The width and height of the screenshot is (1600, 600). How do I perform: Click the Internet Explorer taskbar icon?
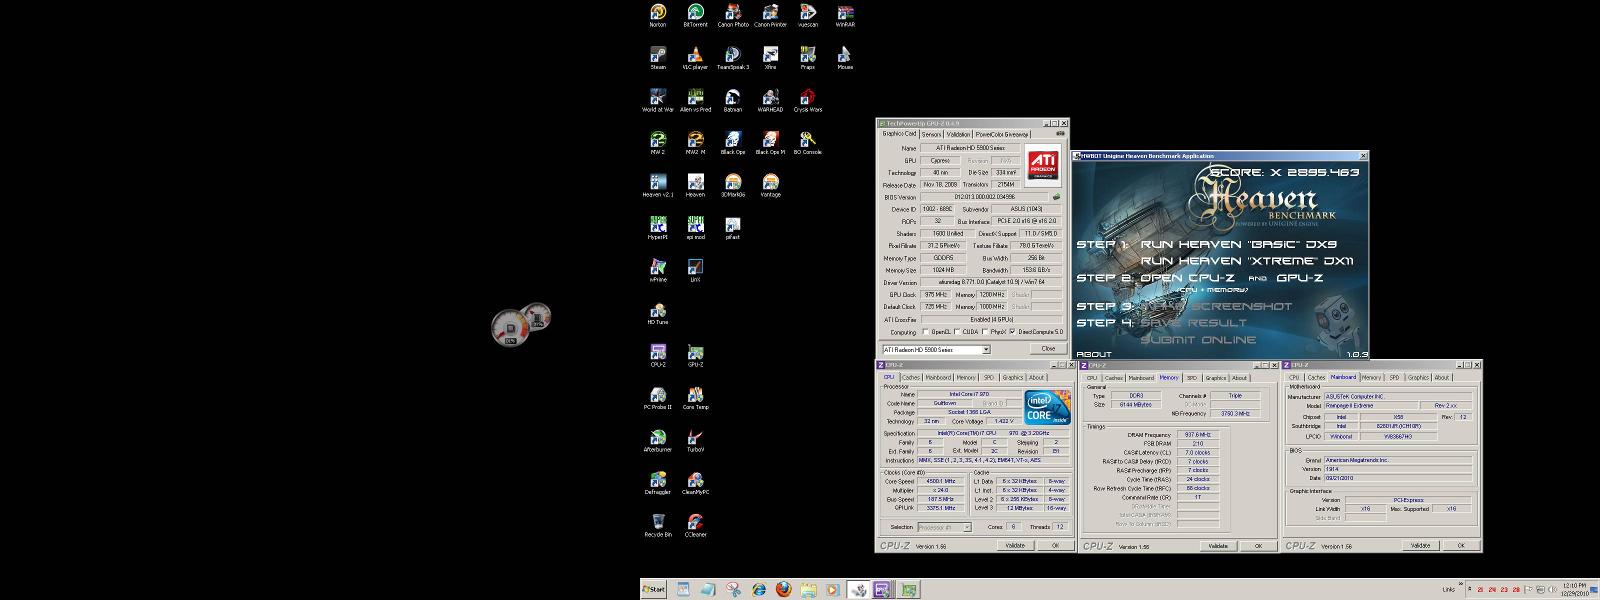[x=759, y=590]
